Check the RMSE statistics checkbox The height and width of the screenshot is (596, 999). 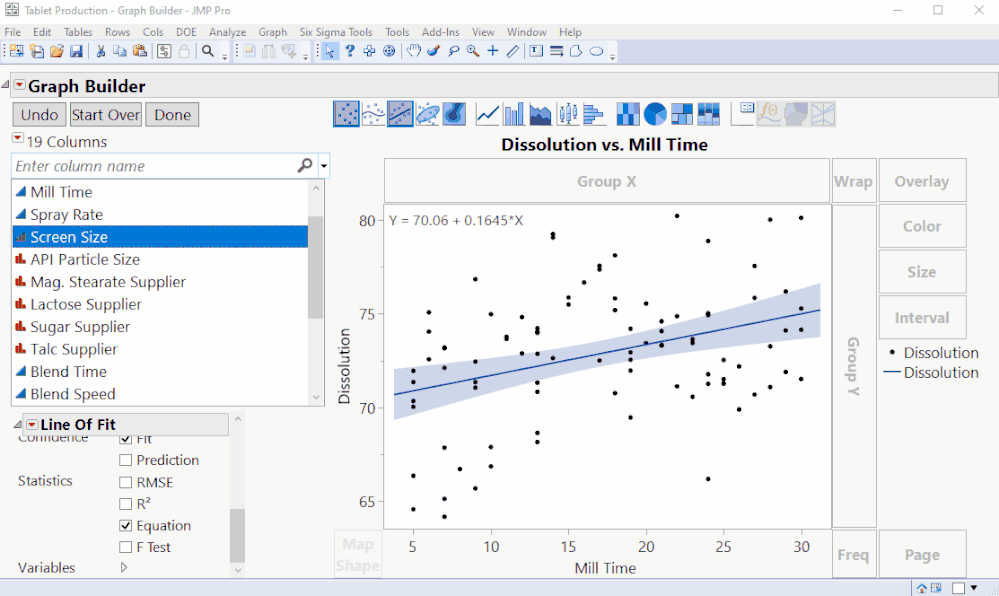[x=126, y=482]
